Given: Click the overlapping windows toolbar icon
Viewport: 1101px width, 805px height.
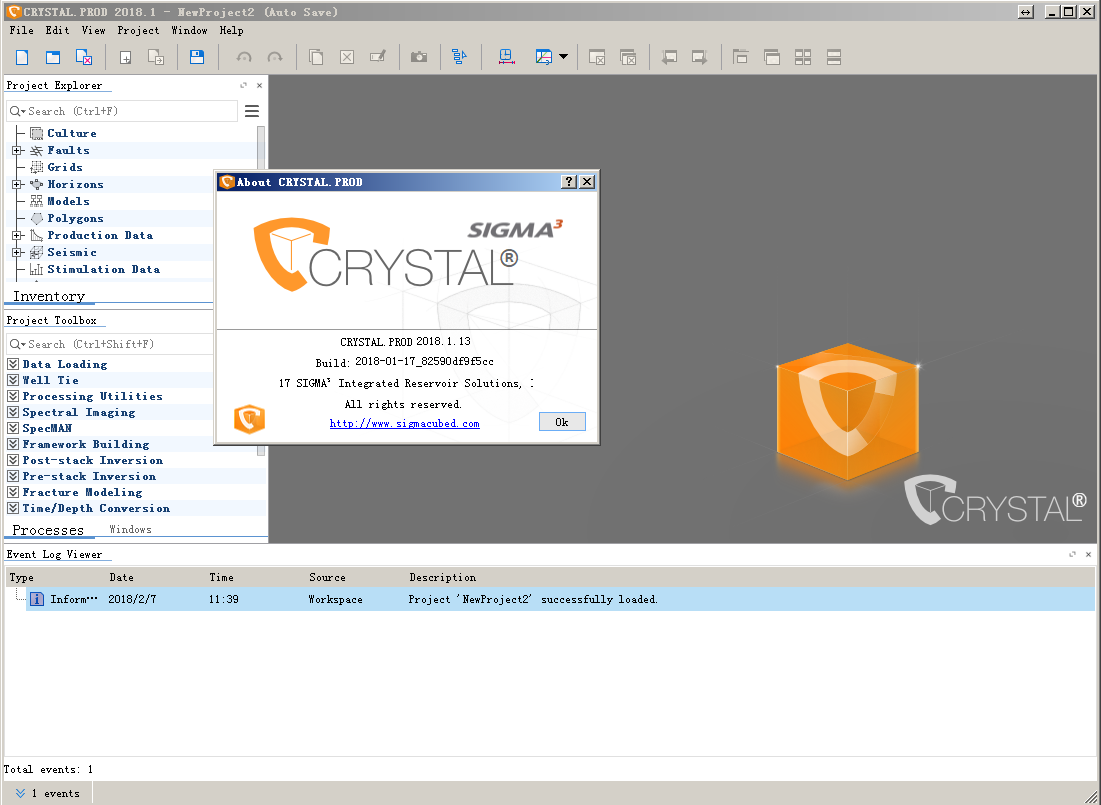Looking at the screenshot, I should coord(772,58).
